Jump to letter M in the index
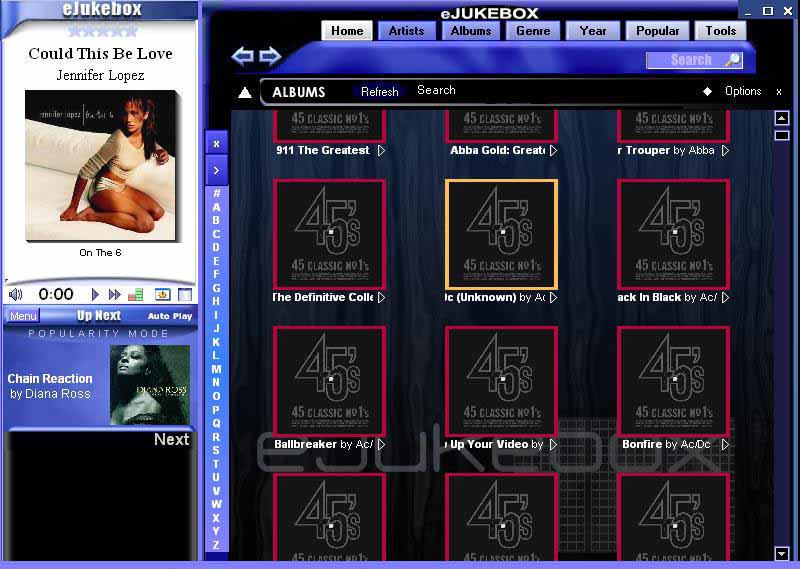Viewport: 800px width, 569px height. [216, 369]
